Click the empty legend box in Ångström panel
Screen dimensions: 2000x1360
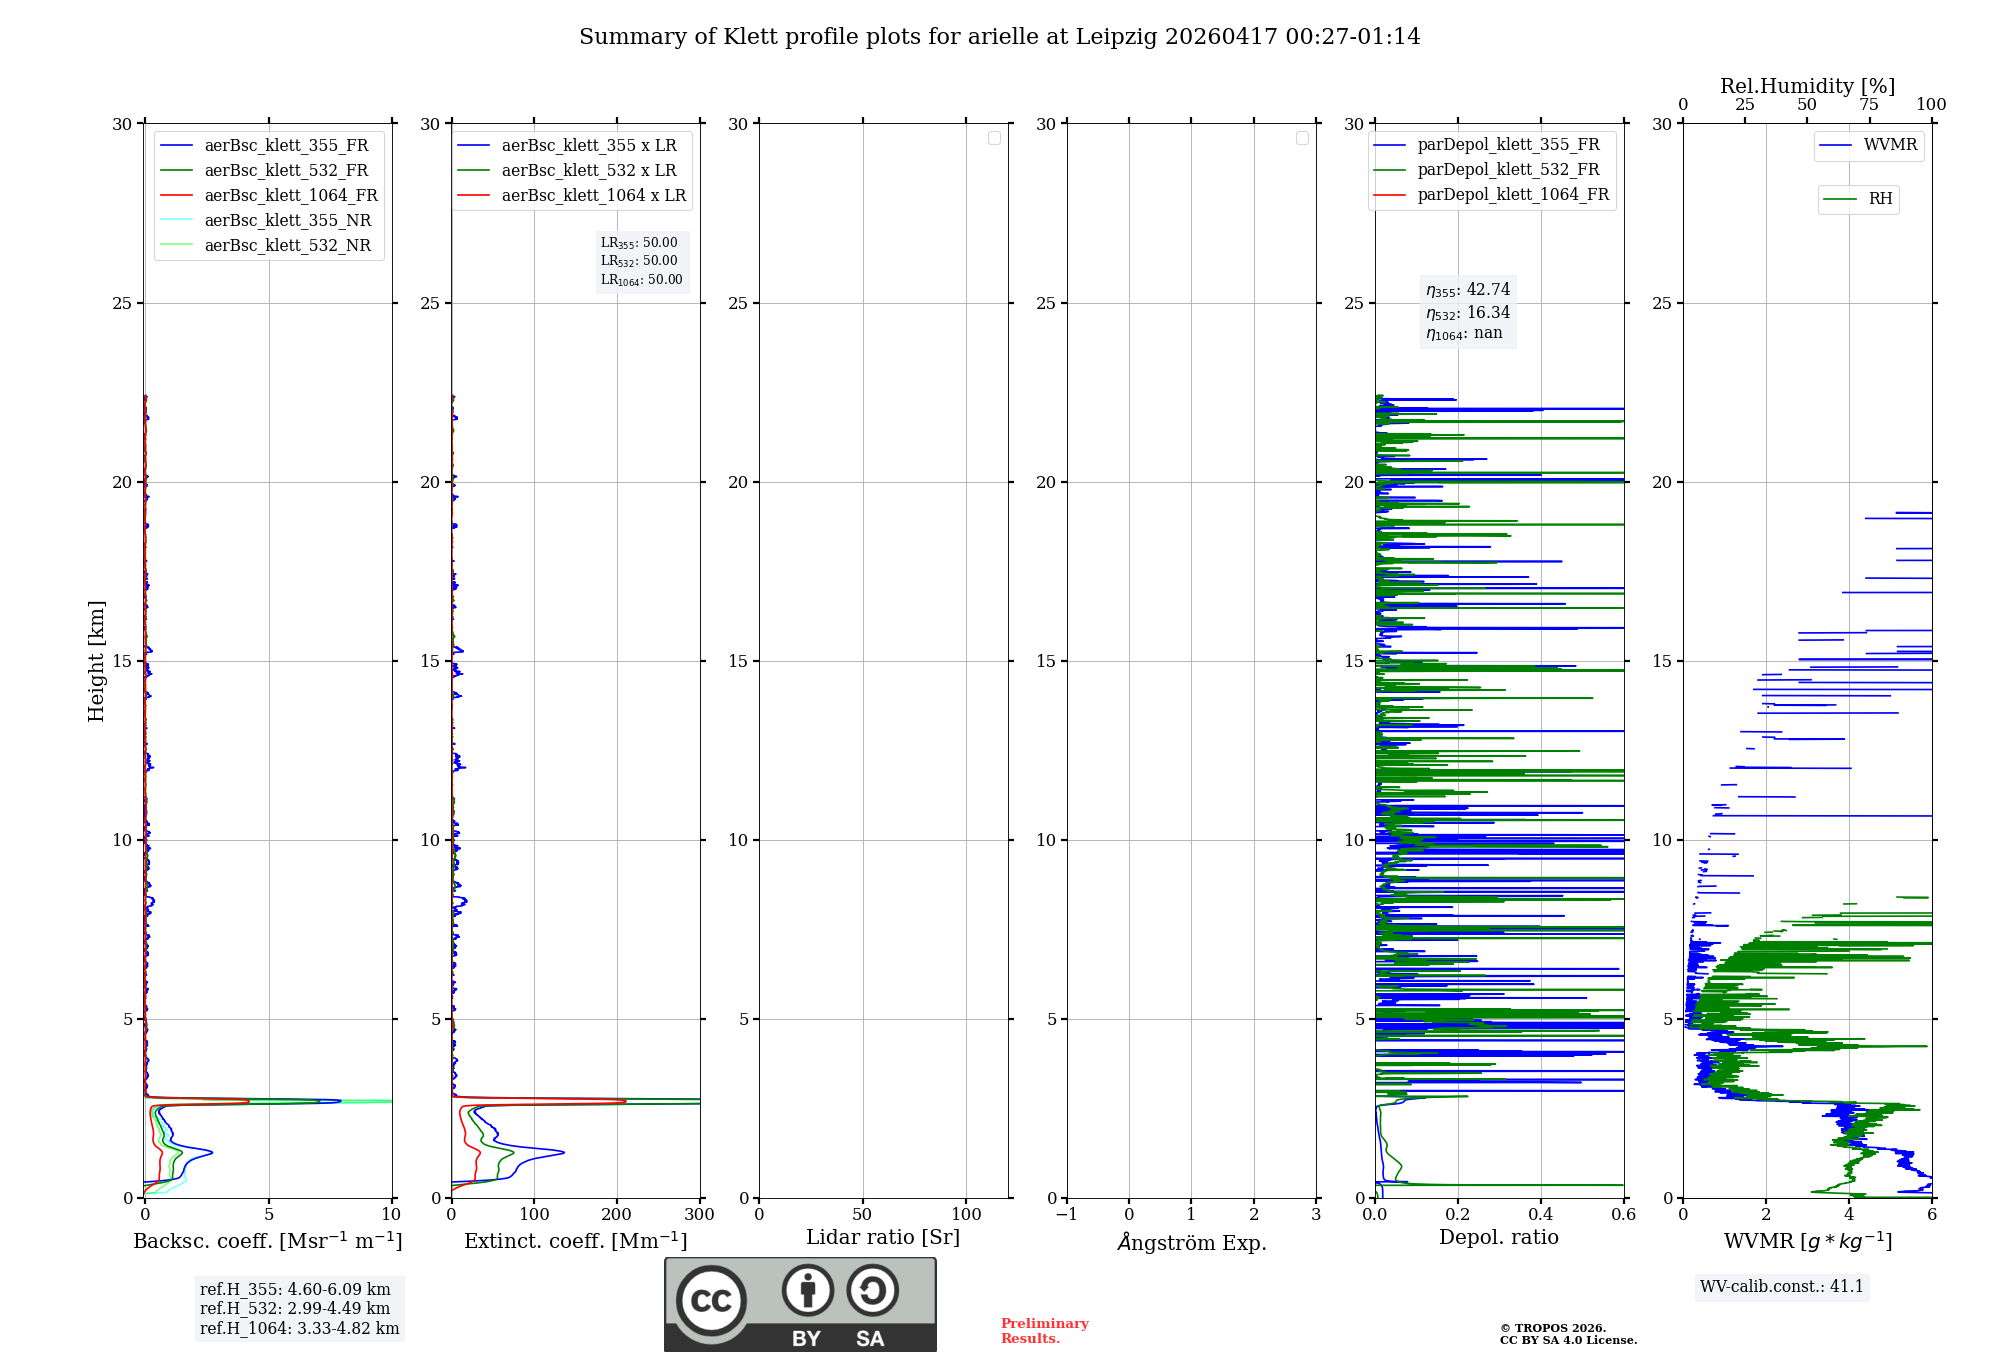tap(1302, 138)
